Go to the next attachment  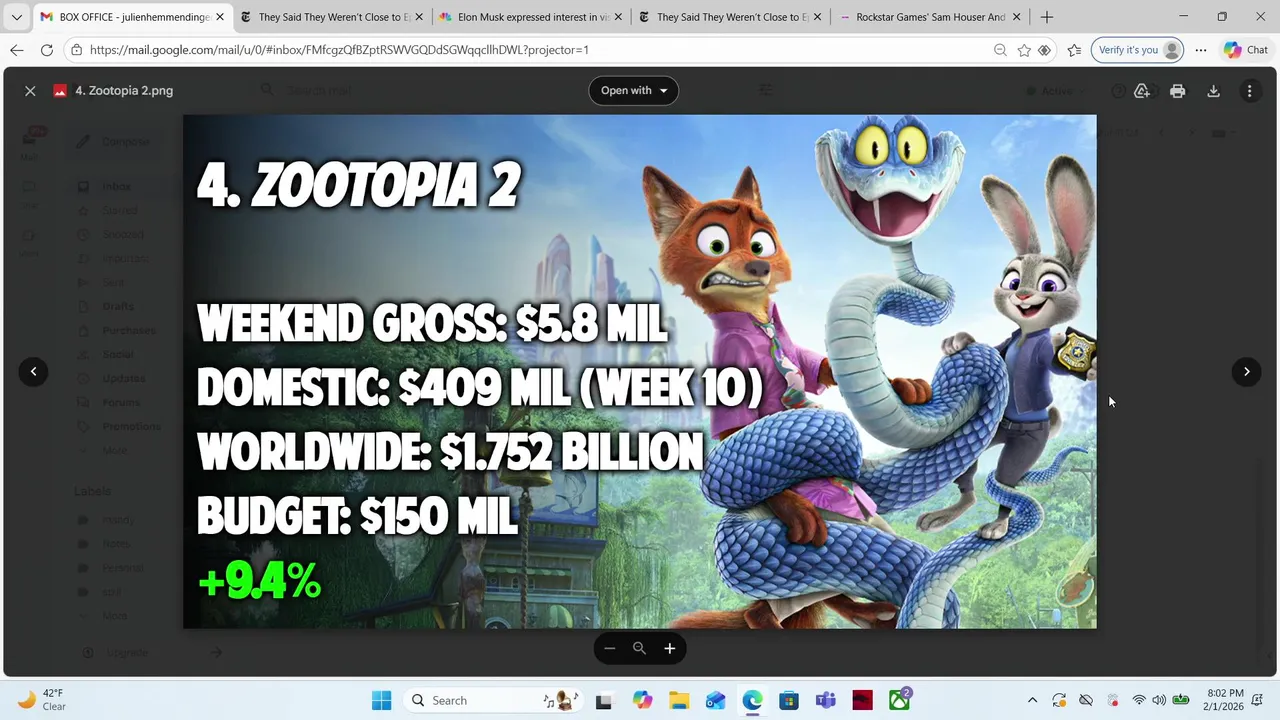[1246, 371]
